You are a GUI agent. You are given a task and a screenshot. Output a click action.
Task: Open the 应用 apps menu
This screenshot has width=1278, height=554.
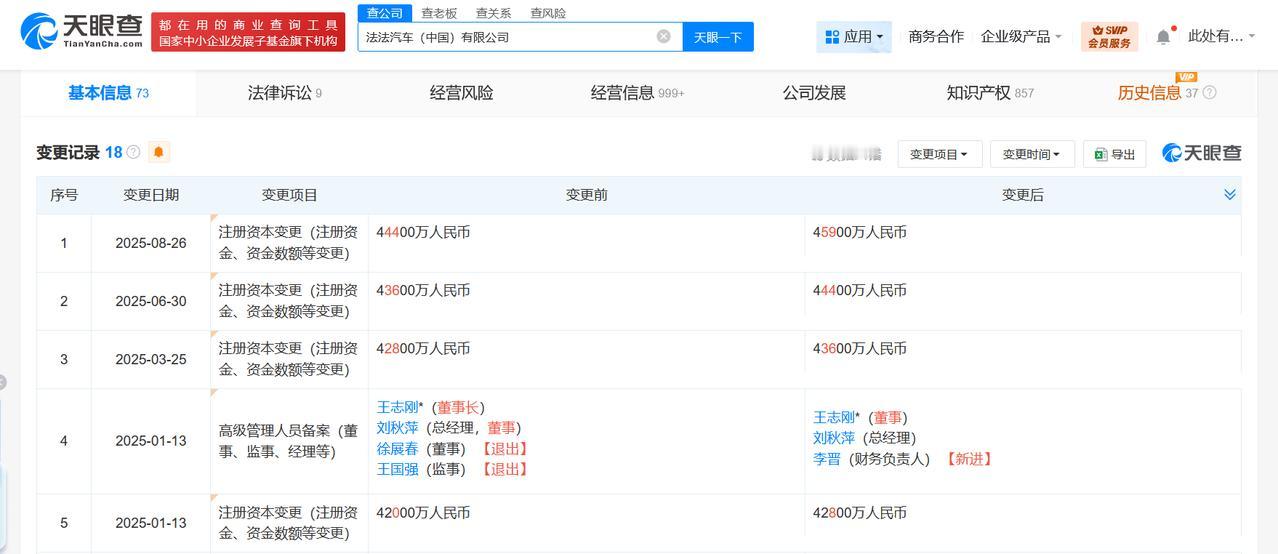tap(854, 37)
